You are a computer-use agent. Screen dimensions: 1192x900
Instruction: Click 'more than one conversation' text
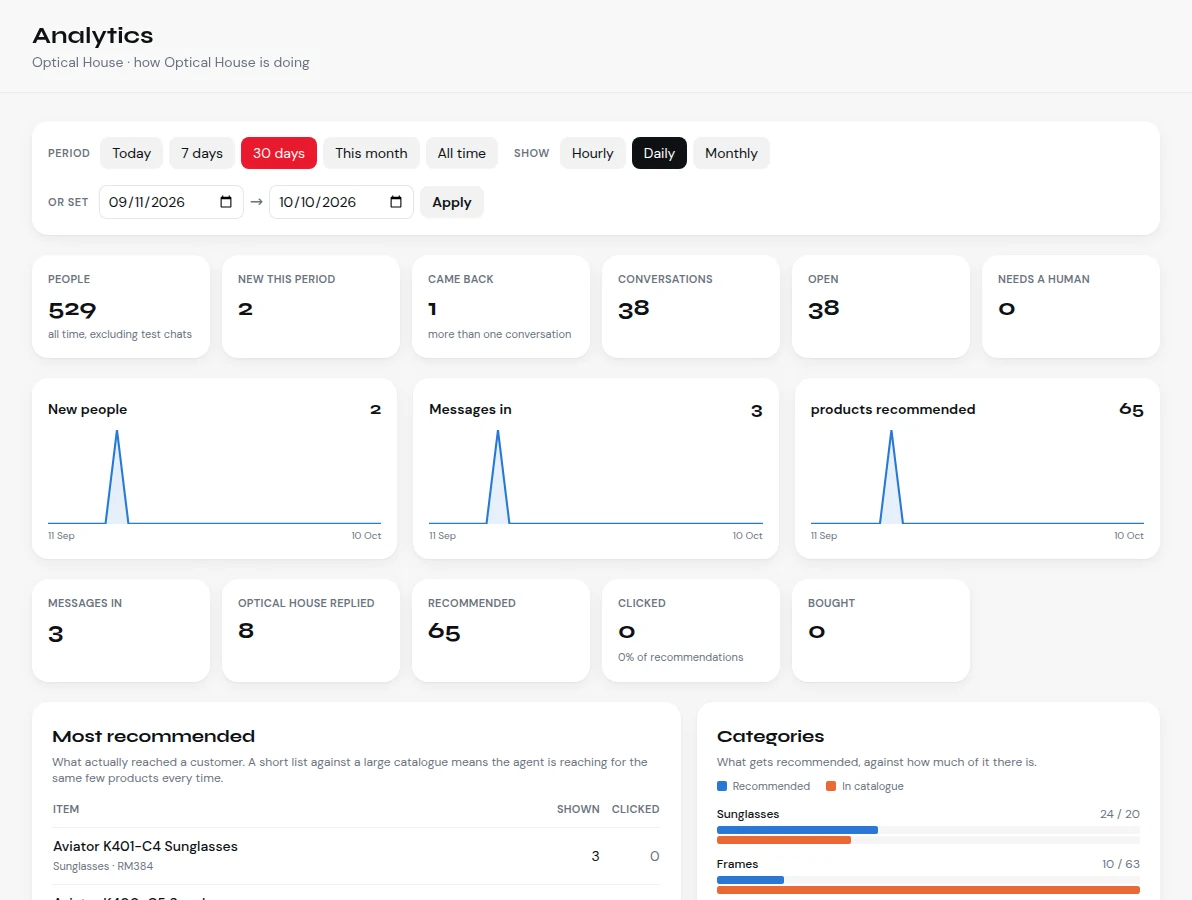tap(499, 334)
